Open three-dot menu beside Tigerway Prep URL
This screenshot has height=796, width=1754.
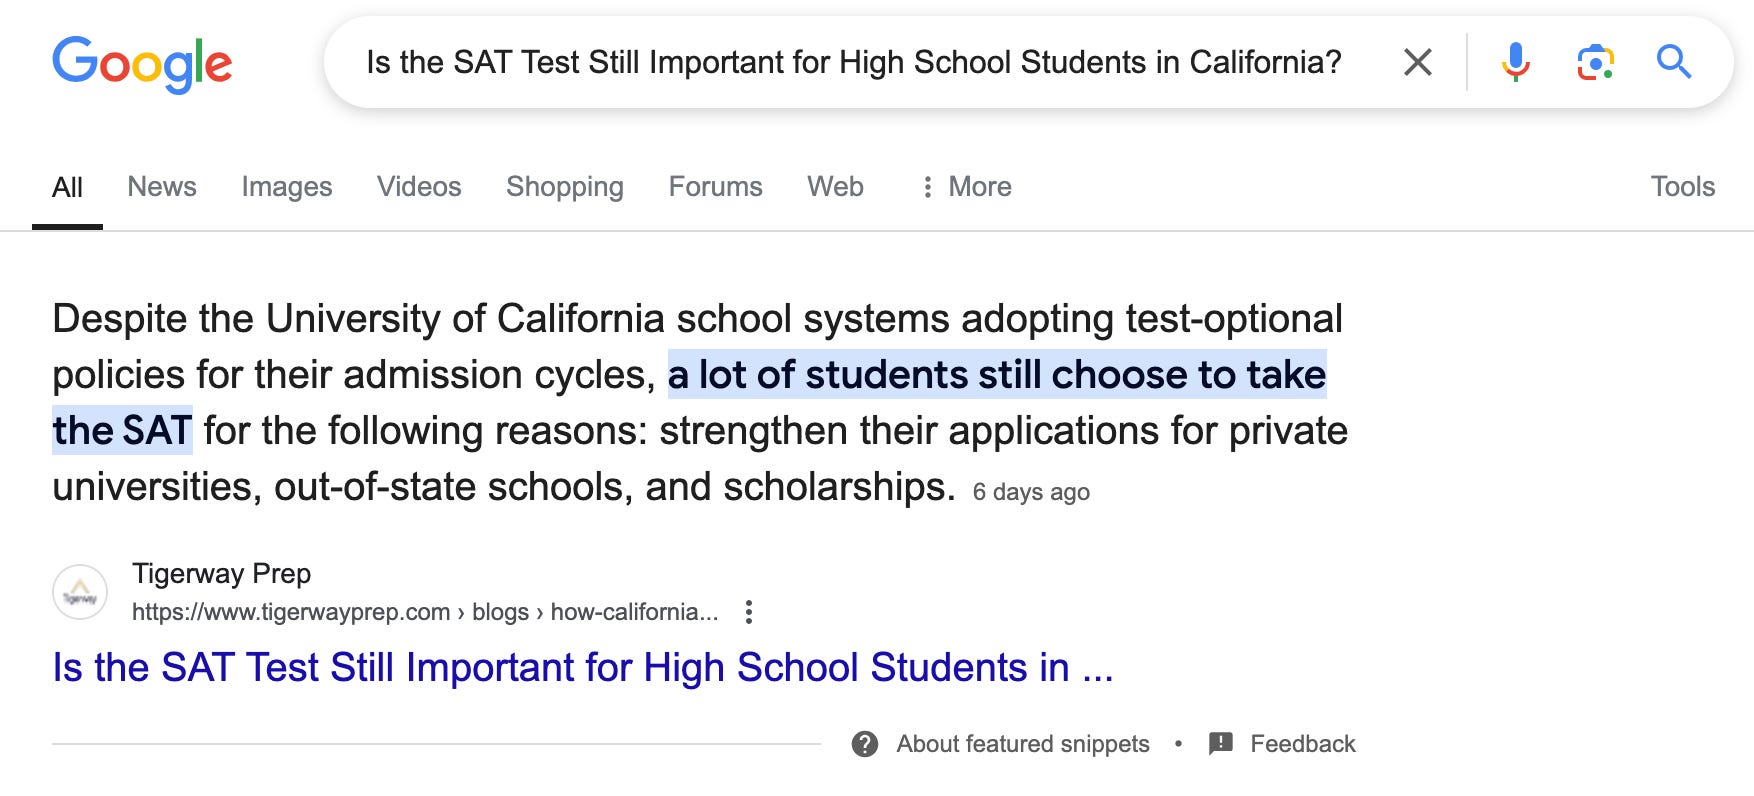748,612
